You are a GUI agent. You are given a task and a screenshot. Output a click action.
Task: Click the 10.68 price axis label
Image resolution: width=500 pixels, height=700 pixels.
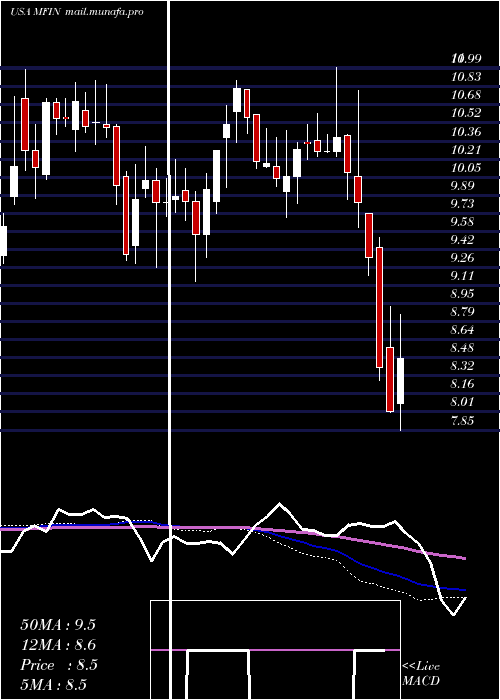[466, 95]
